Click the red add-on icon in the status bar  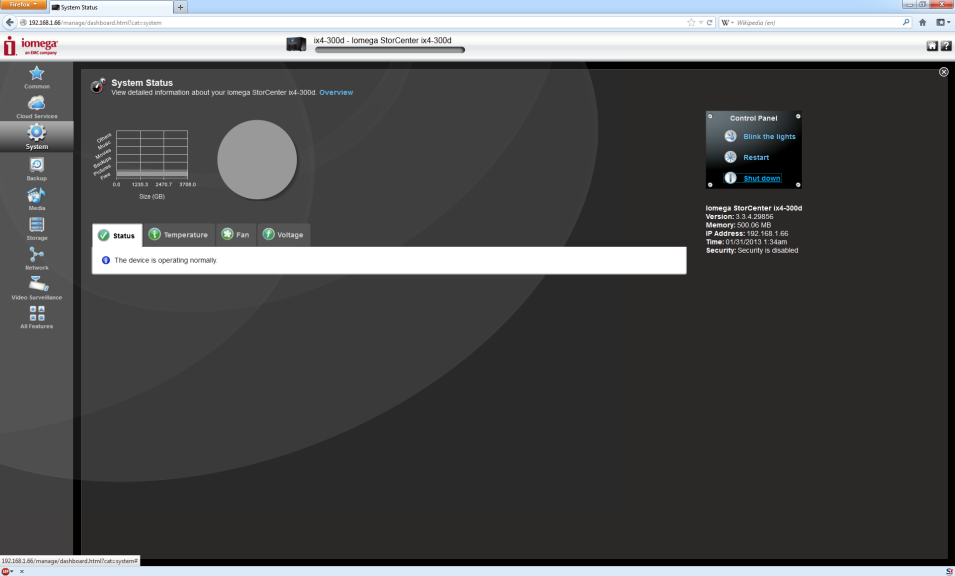coord(5,571)
